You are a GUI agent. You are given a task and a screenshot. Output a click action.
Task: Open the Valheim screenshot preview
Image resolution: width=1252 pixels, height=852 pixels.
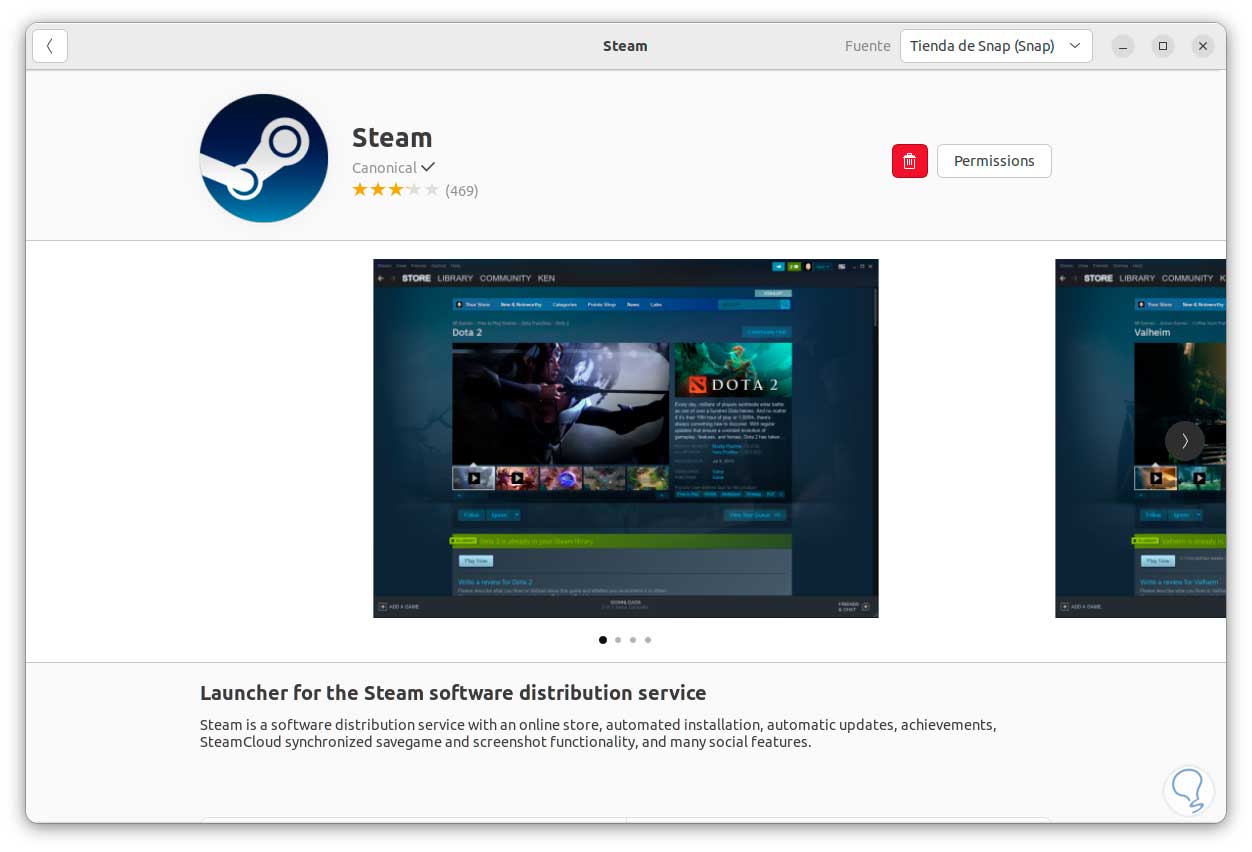point(1140,438)
